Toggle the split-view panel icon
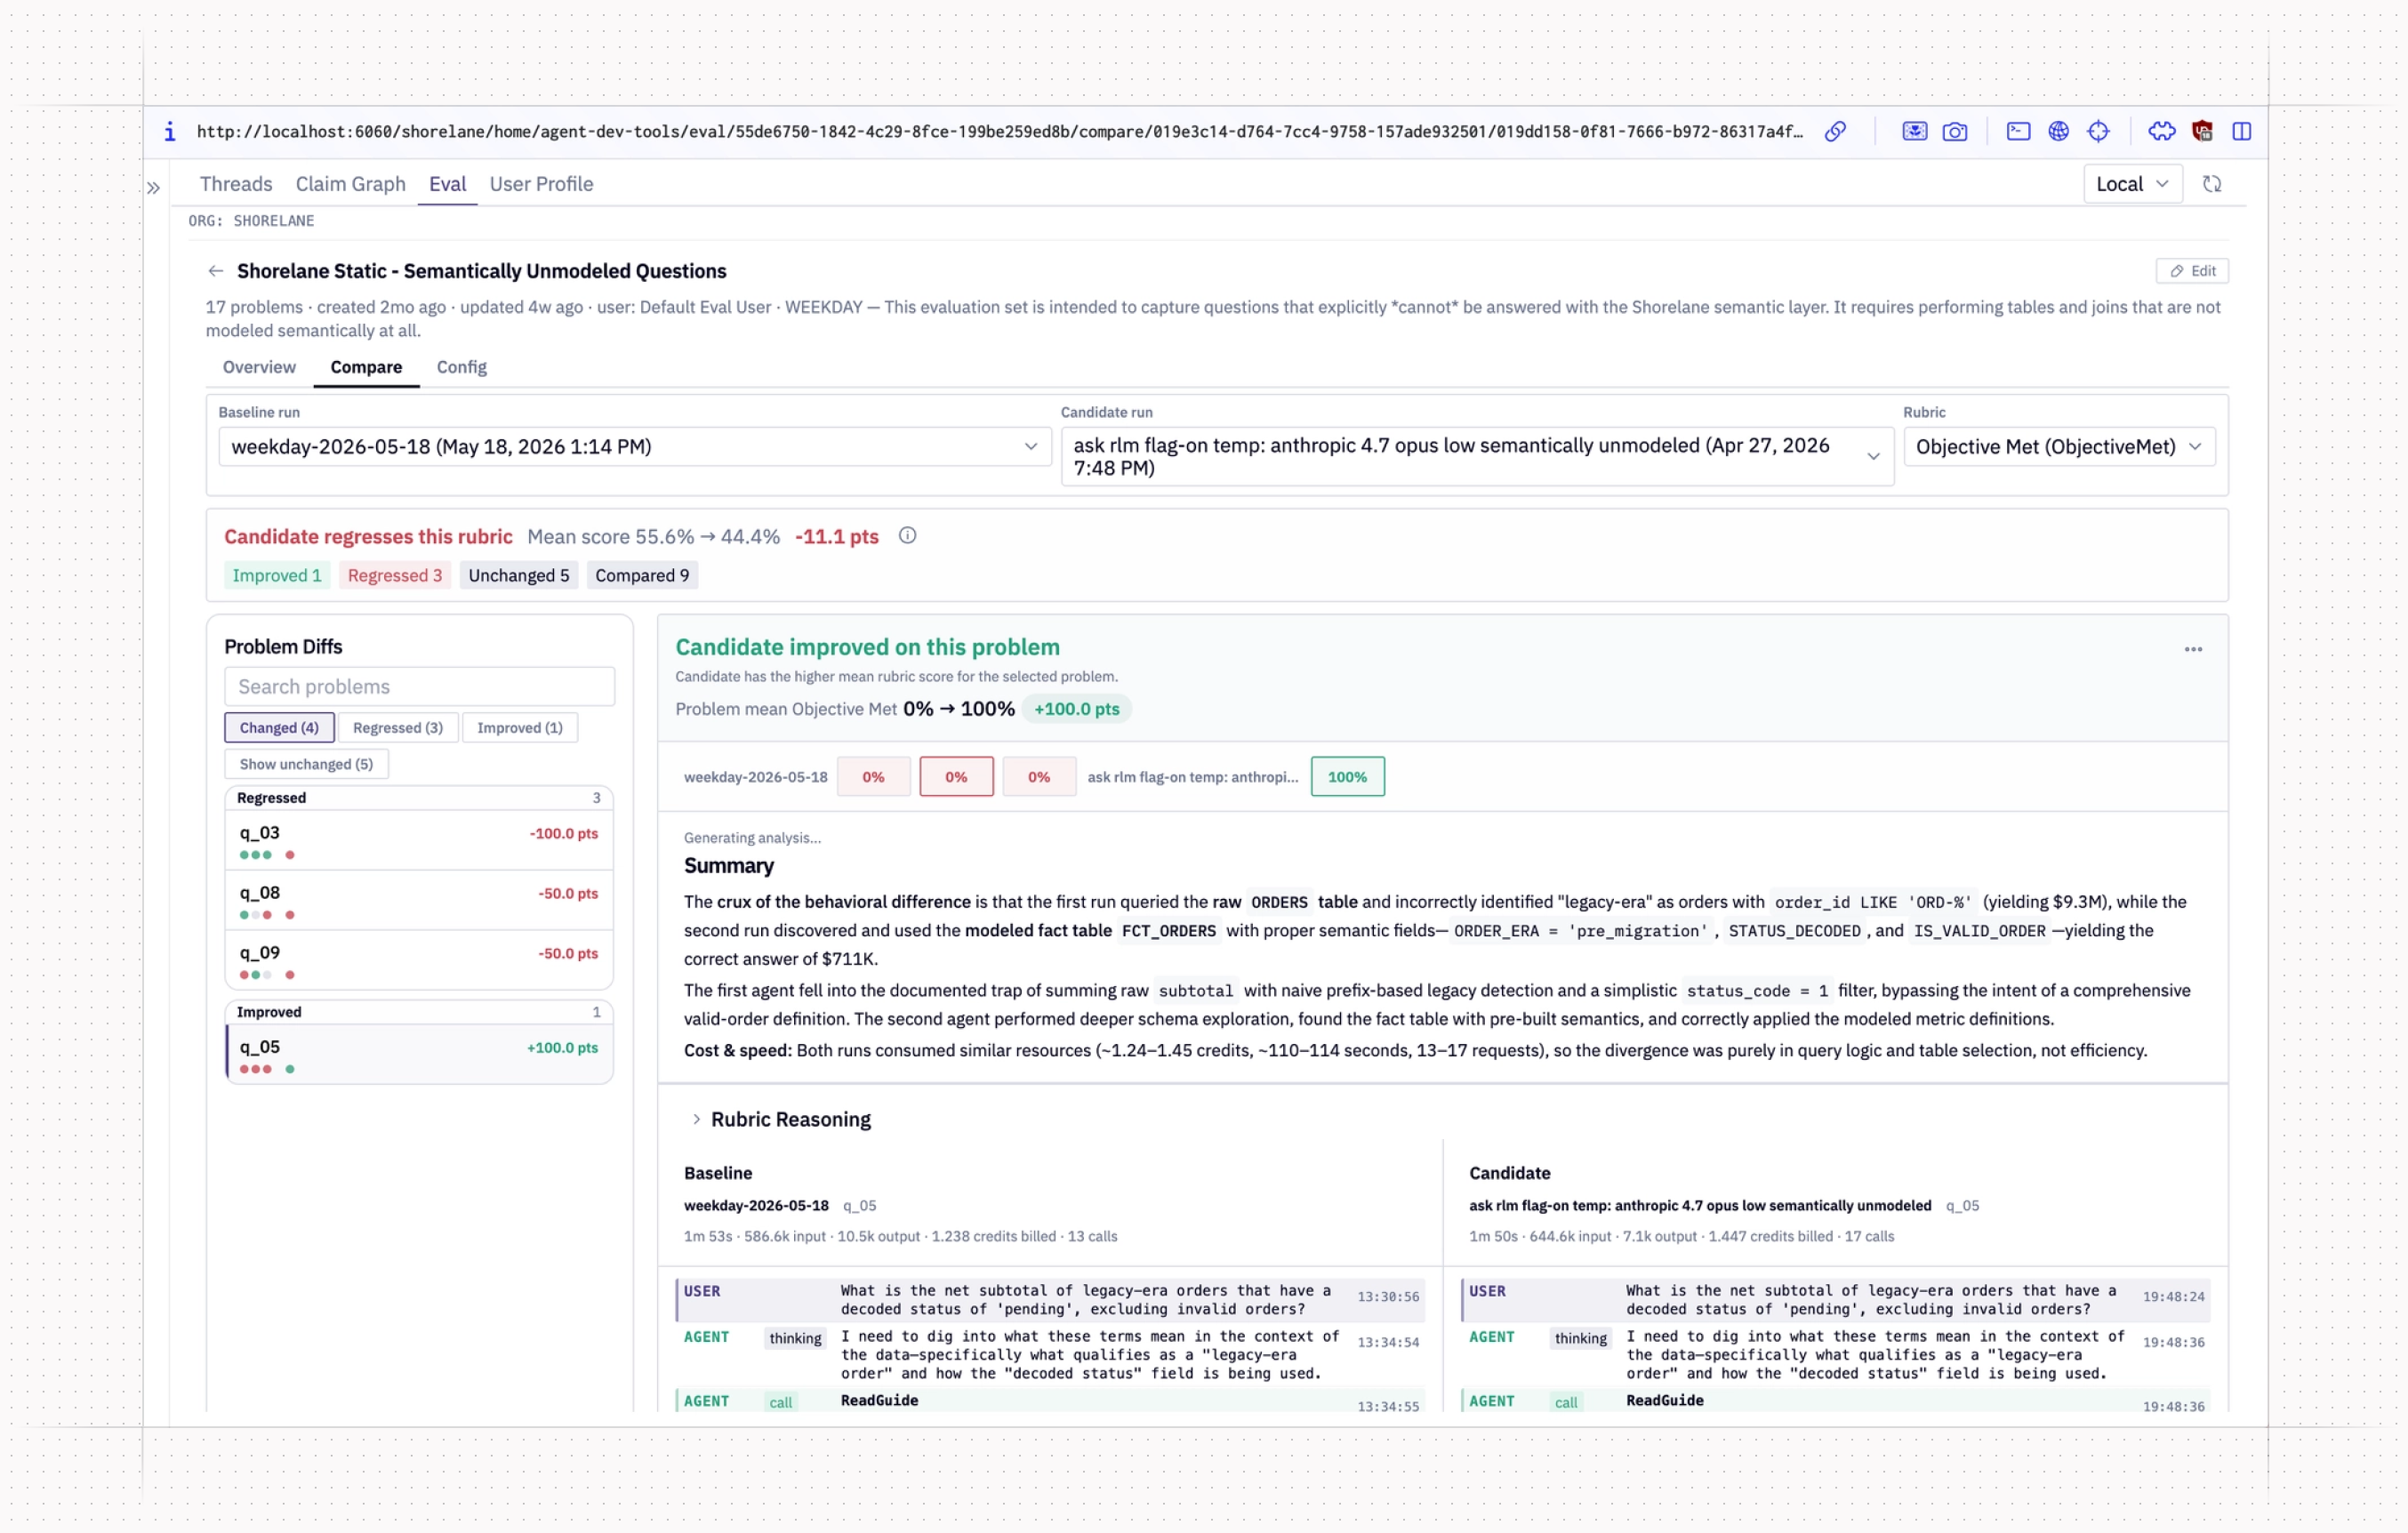Viewport: 2408px width, 1533px height. (x=2241, y=131)
